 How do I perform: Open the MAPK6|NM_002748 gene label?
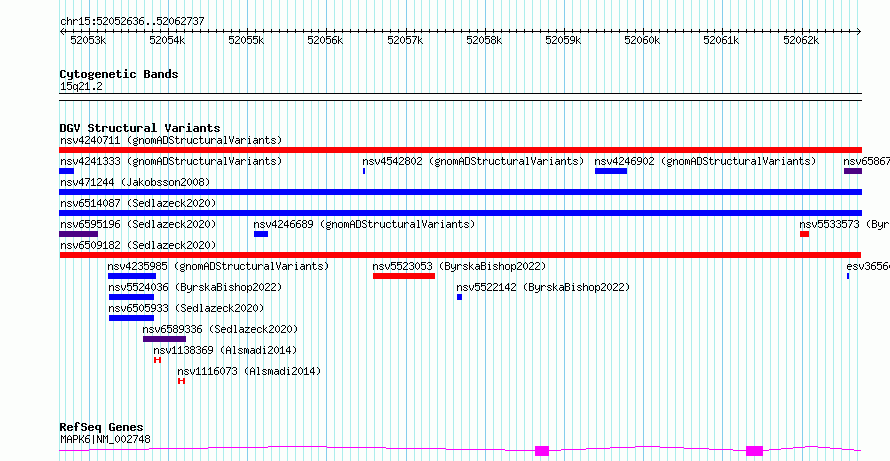(106, 439)
